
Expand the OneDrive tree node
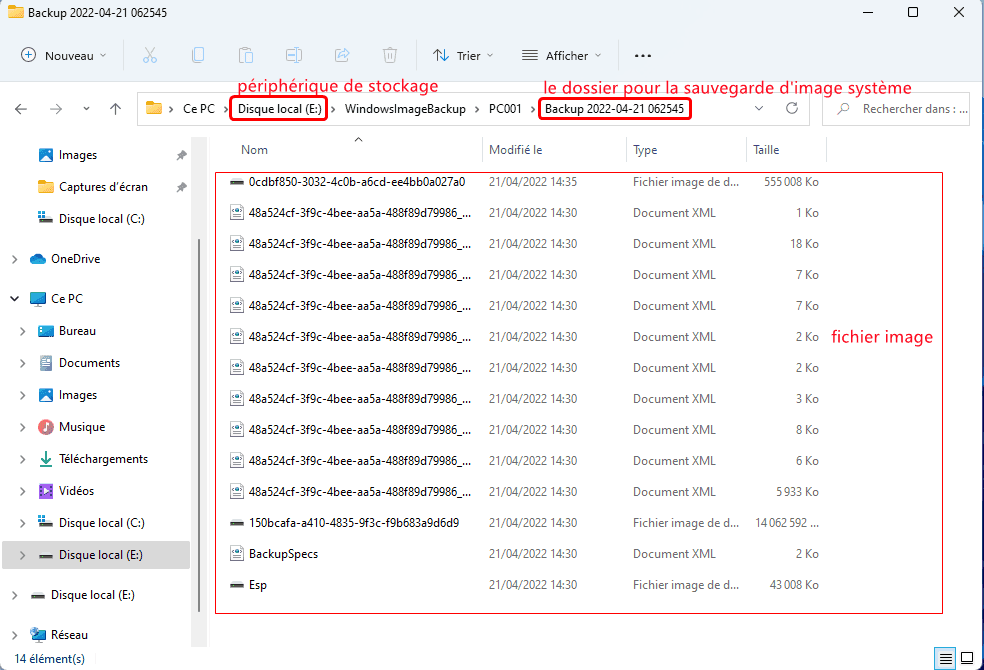click(x=14, y=259)
